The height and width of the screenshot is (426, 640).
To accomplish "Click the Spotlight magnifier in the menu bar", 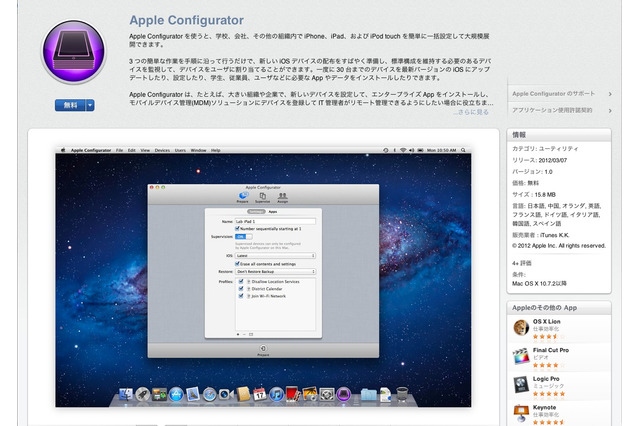I will pos(463,150).
